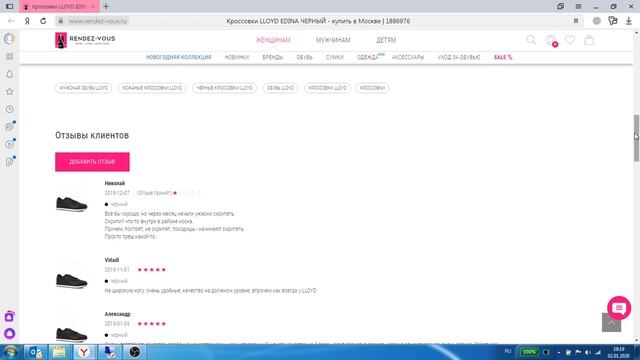Click the padlock site security icon

point(60,21)
